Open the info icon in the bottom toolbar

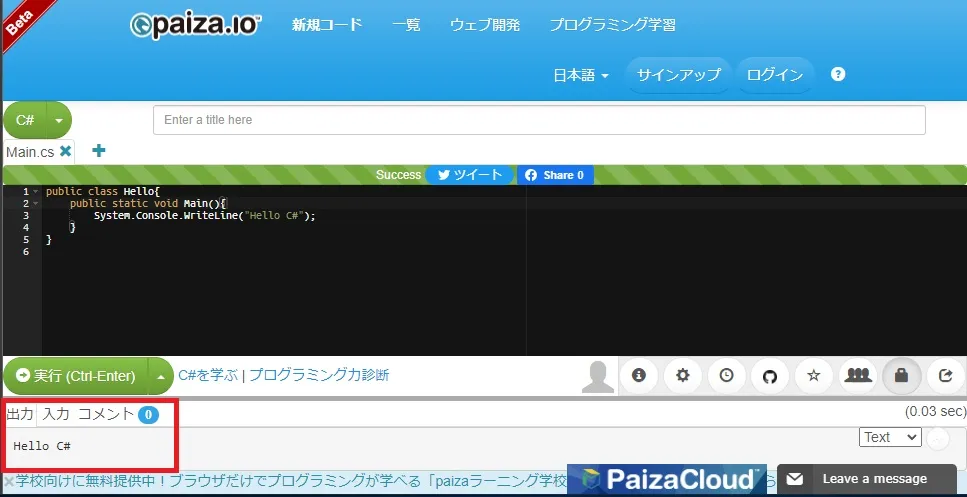pos(638,376)
